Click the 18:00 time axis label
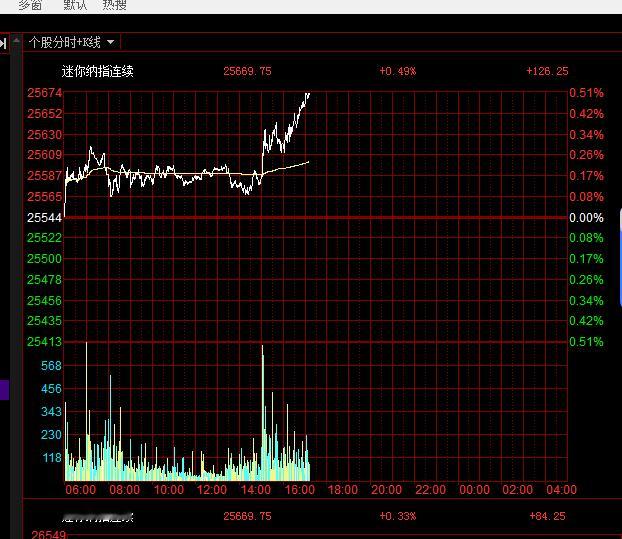The width and height of the screenshot is (622, 539). (x=343, y=490)
